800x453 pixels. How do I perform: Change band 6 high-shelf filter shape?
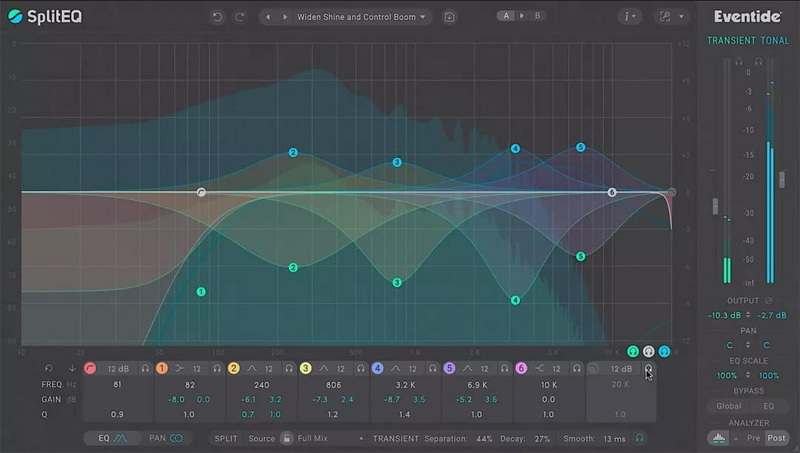tap(539, 368)
